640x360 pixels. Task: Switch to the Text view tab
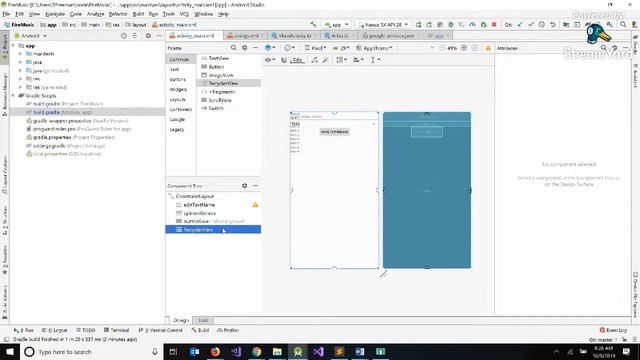pos(203,320)
